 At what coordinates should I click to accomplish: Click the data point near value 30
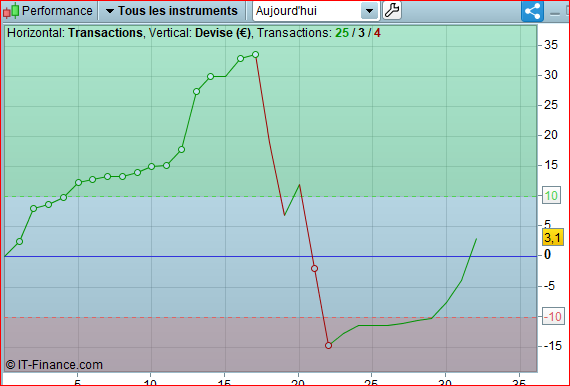[210, 77]
